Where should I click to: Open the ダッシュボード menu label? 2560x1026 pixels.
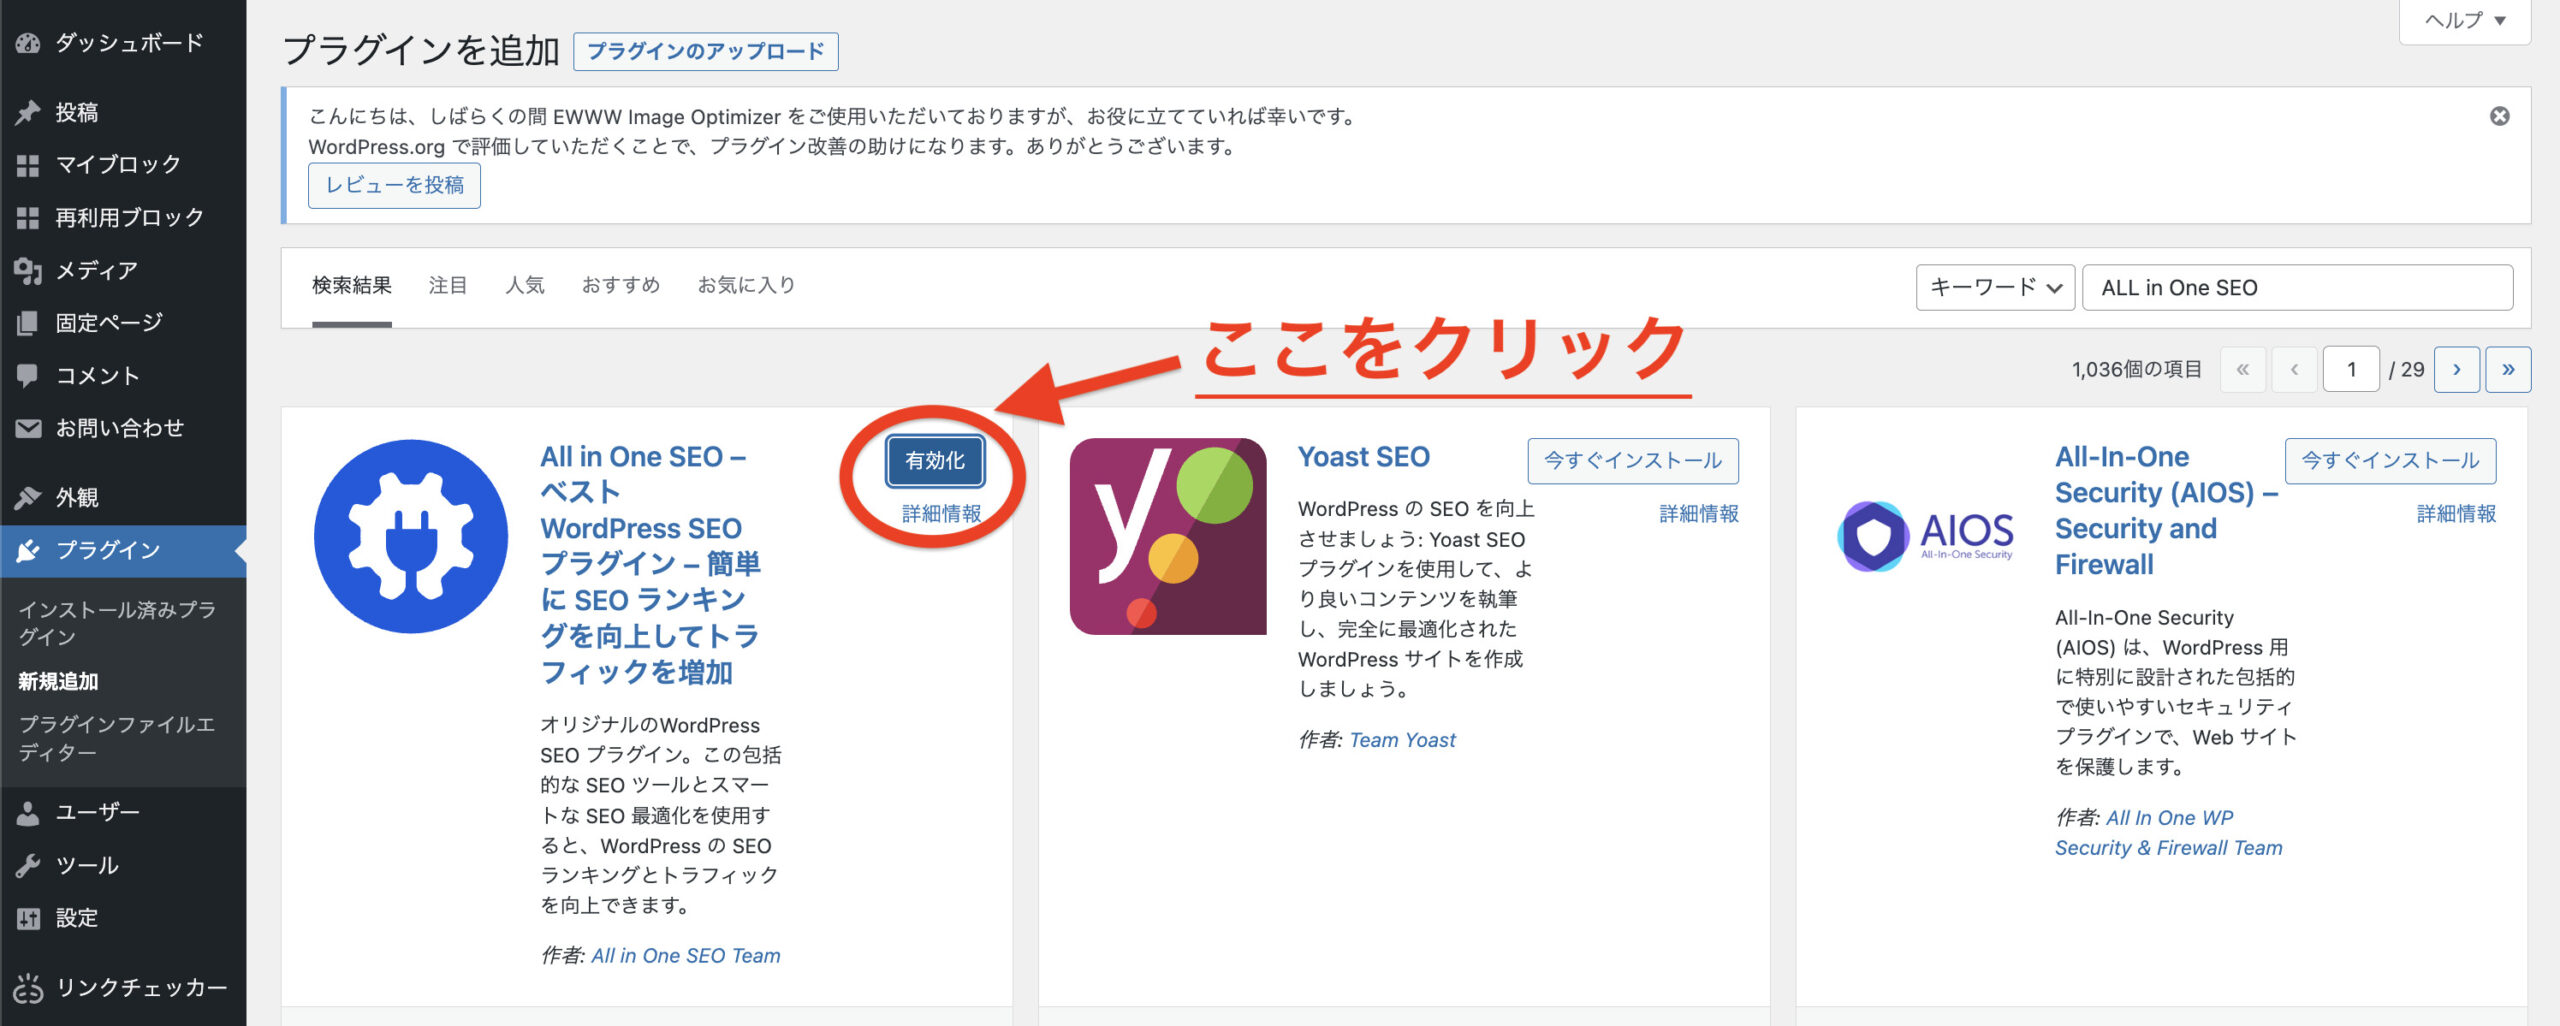[130, 43]
